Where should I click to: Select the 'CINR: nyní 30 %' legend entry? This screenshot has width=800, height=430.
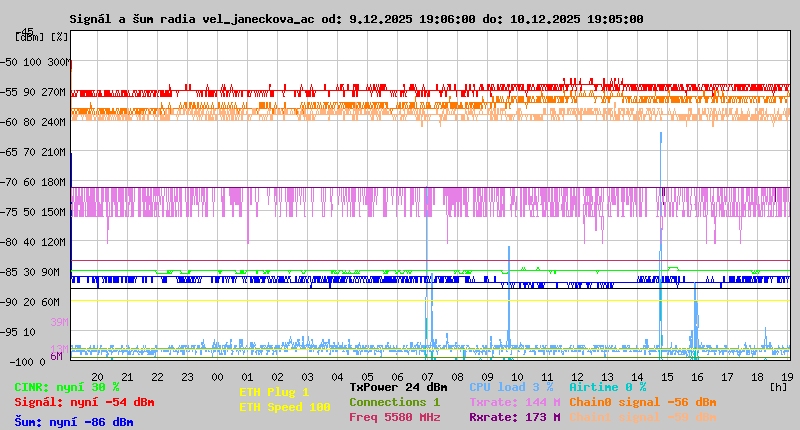[x=67, y=388]
